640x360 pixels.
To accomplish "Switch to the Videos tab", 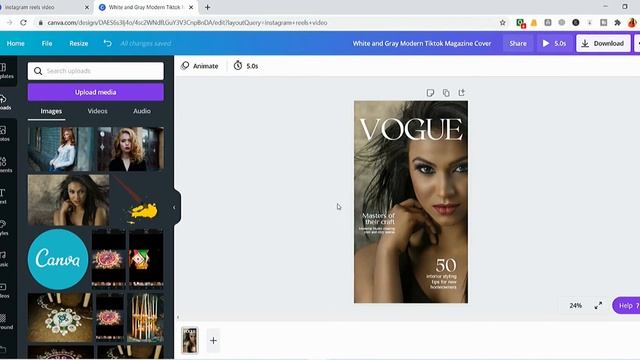I will click(x=98, y=111).
